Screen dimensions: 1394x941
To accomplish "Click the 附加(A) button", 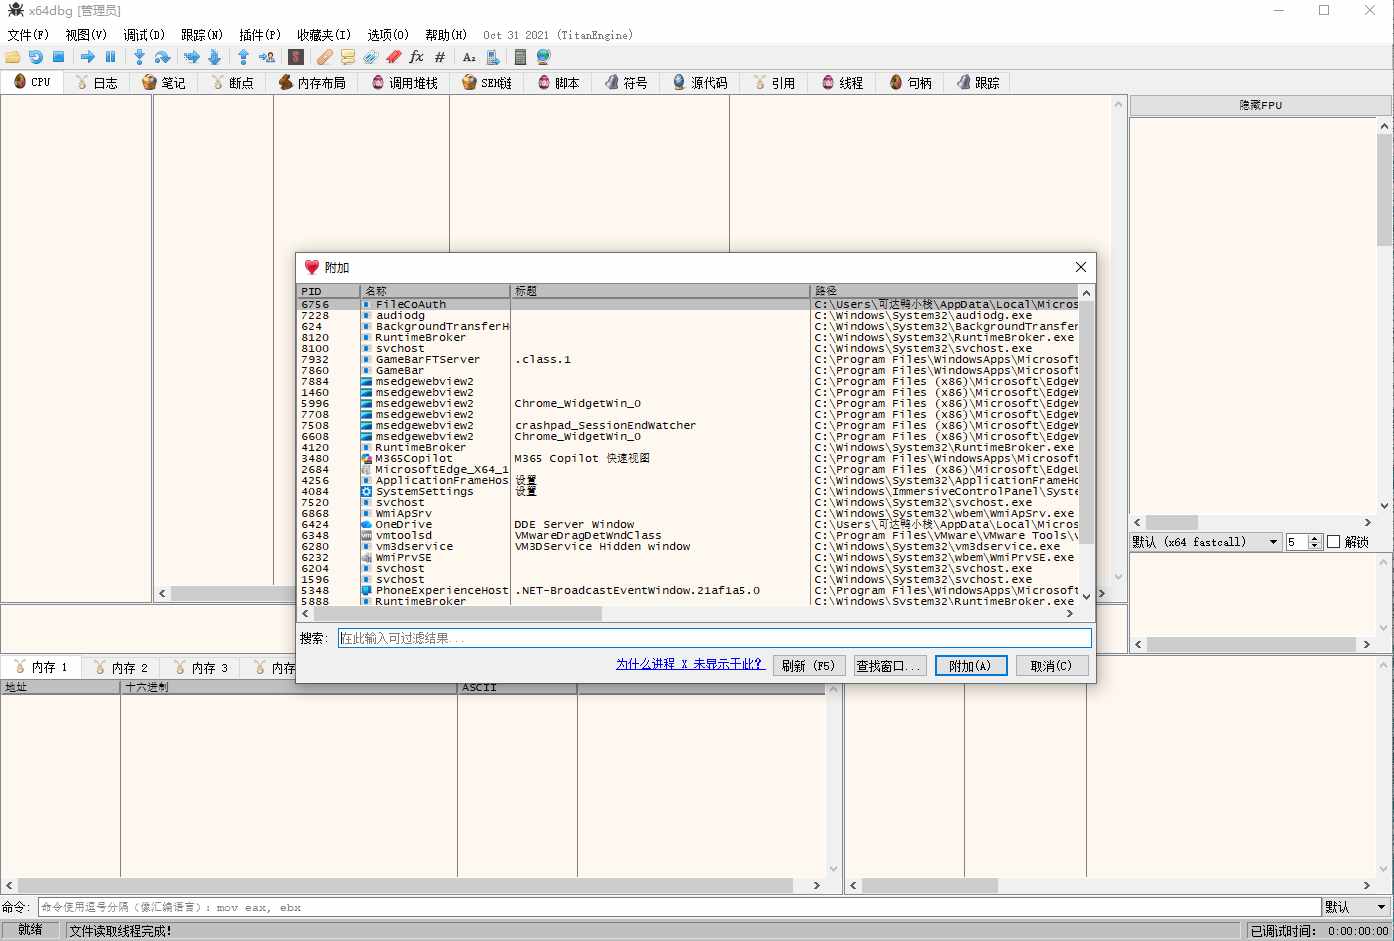I will coord(970,666).
